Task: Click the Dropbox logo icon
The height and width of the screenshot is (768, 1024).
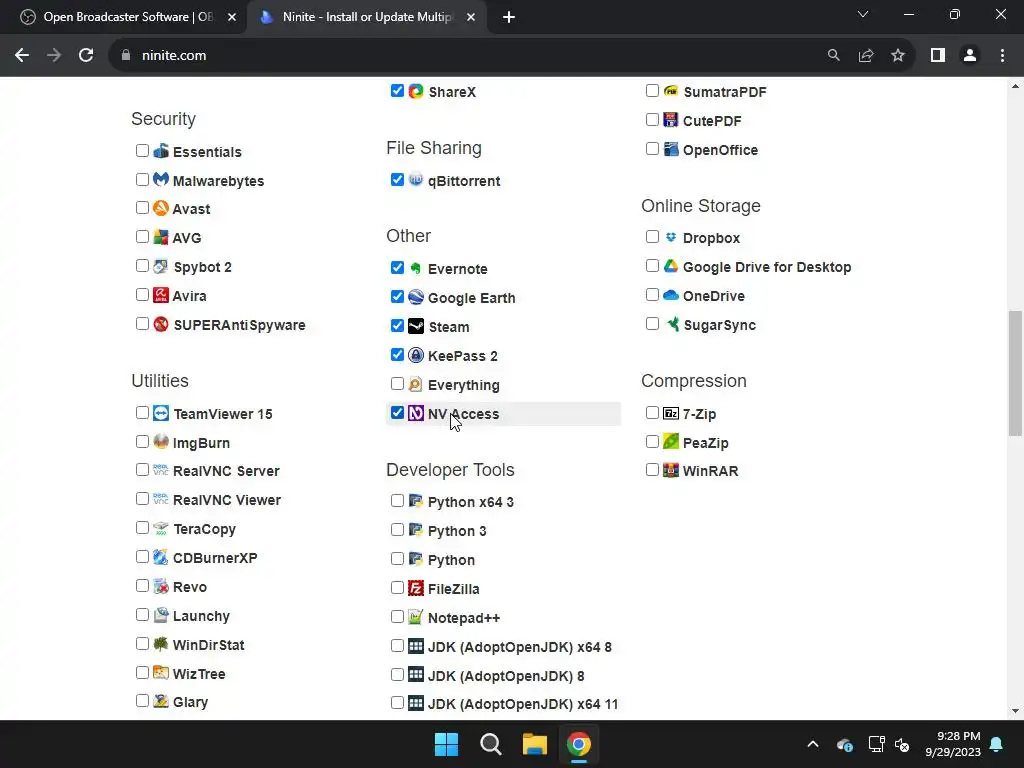Action: pos(671,237)
